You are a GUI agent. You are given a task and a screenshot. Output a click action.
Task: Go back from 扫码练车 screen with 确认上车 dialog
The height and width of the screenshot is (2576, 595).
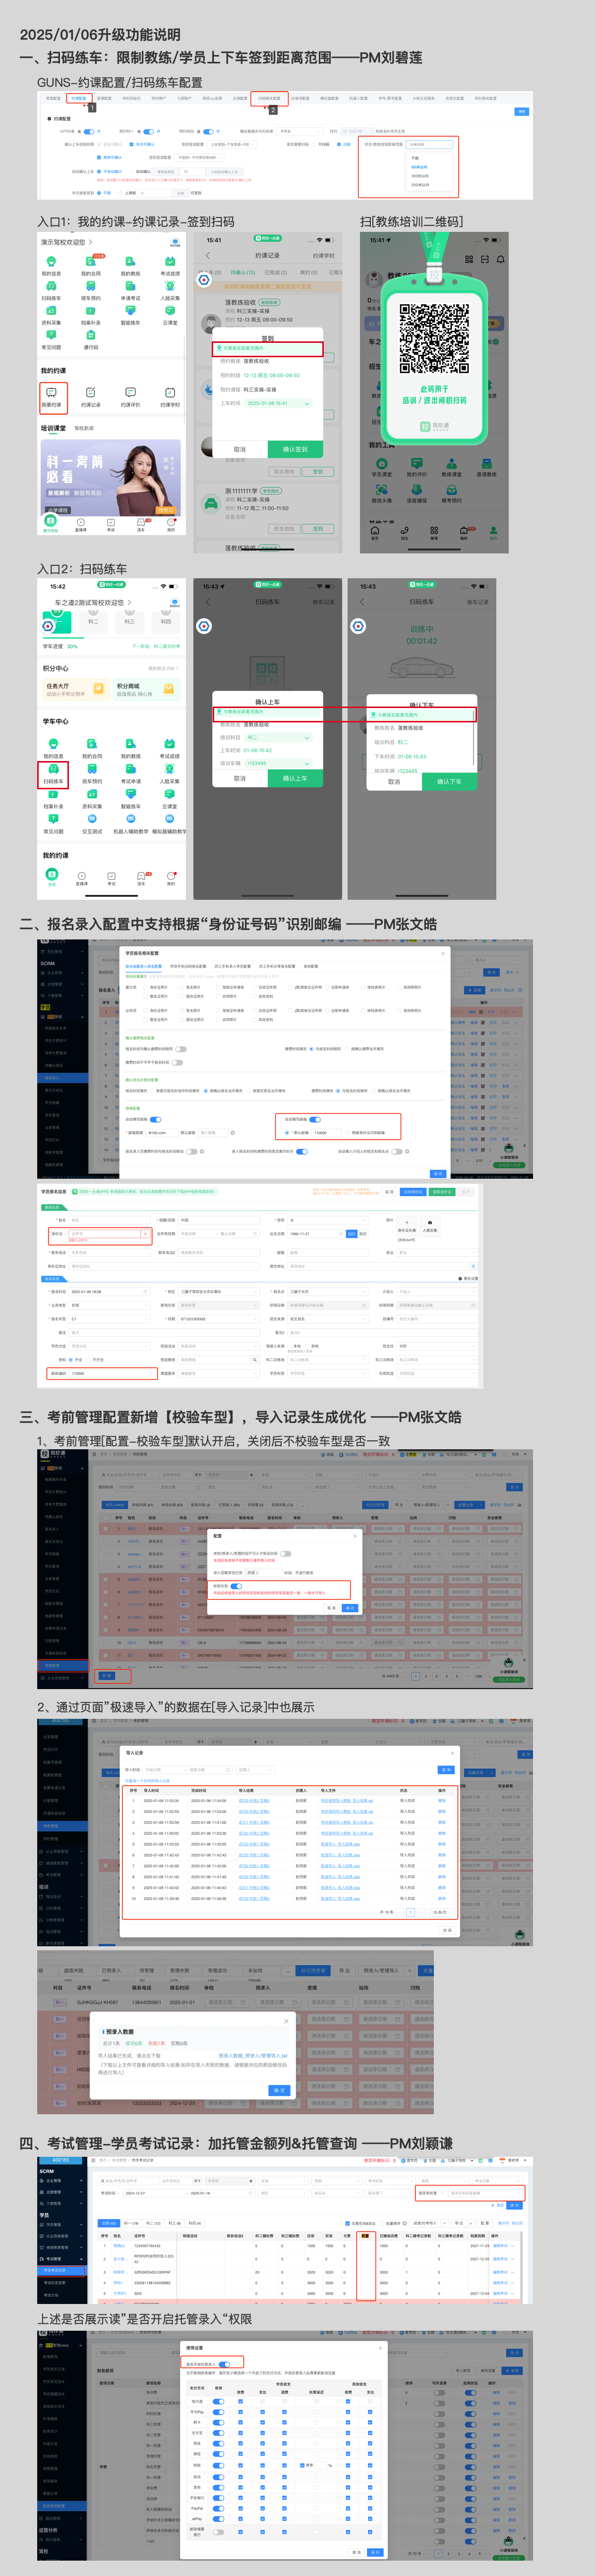pos(207,602)
